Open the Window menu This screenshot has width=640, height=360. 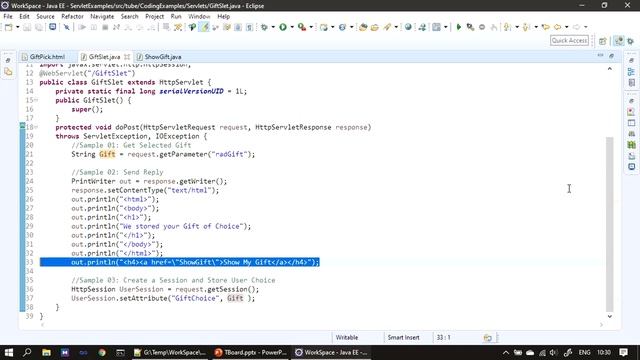[199, 16]
